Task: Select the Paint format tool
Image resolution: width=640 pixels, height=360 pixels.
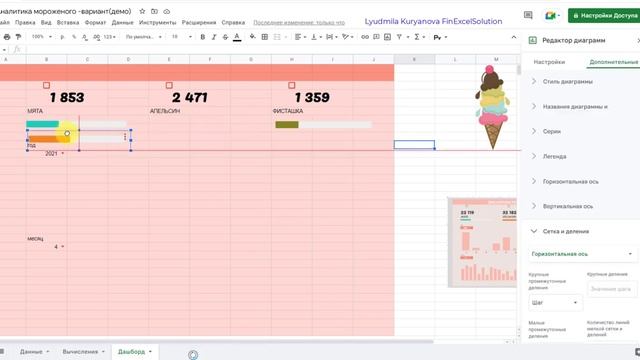Action: (18, 37)
